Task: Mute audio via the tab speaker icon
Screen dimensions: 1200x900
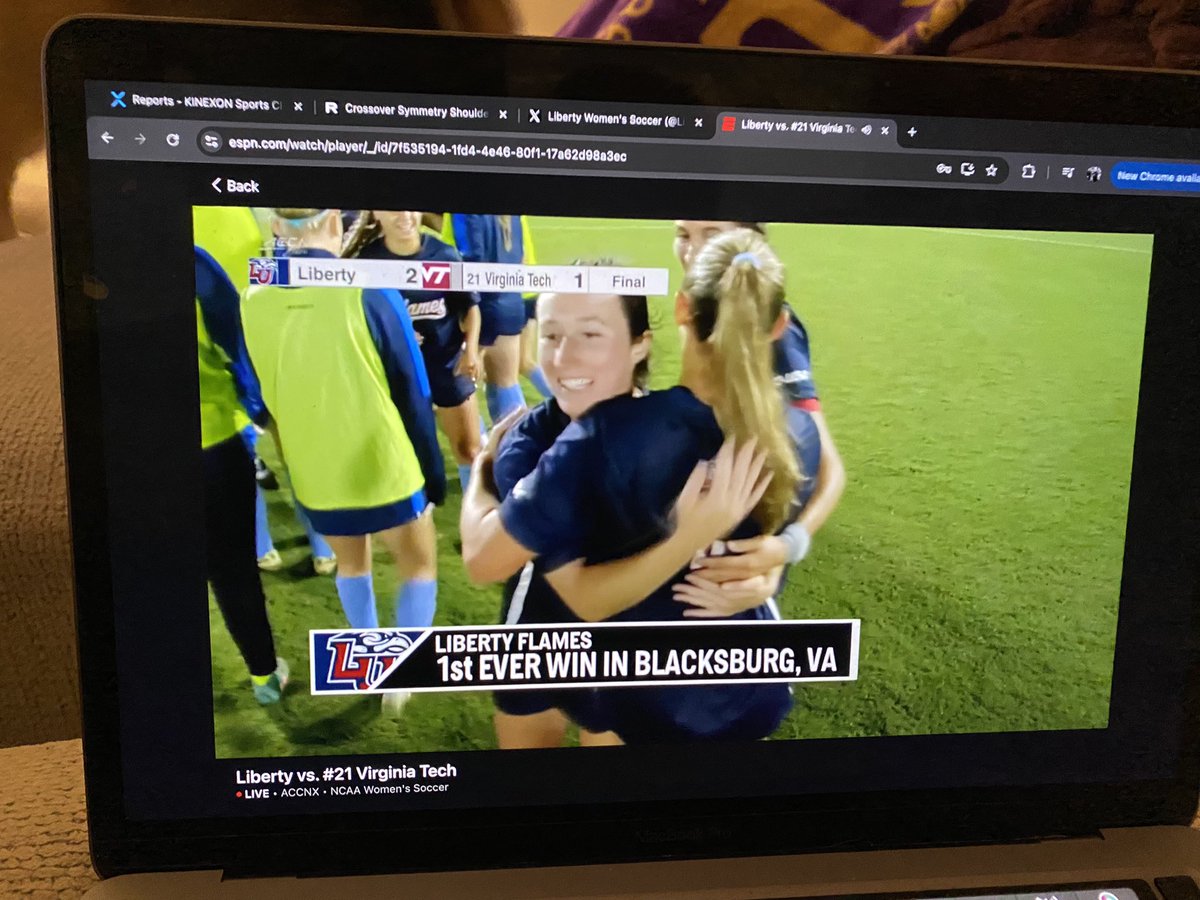Action: click(866, 129)
